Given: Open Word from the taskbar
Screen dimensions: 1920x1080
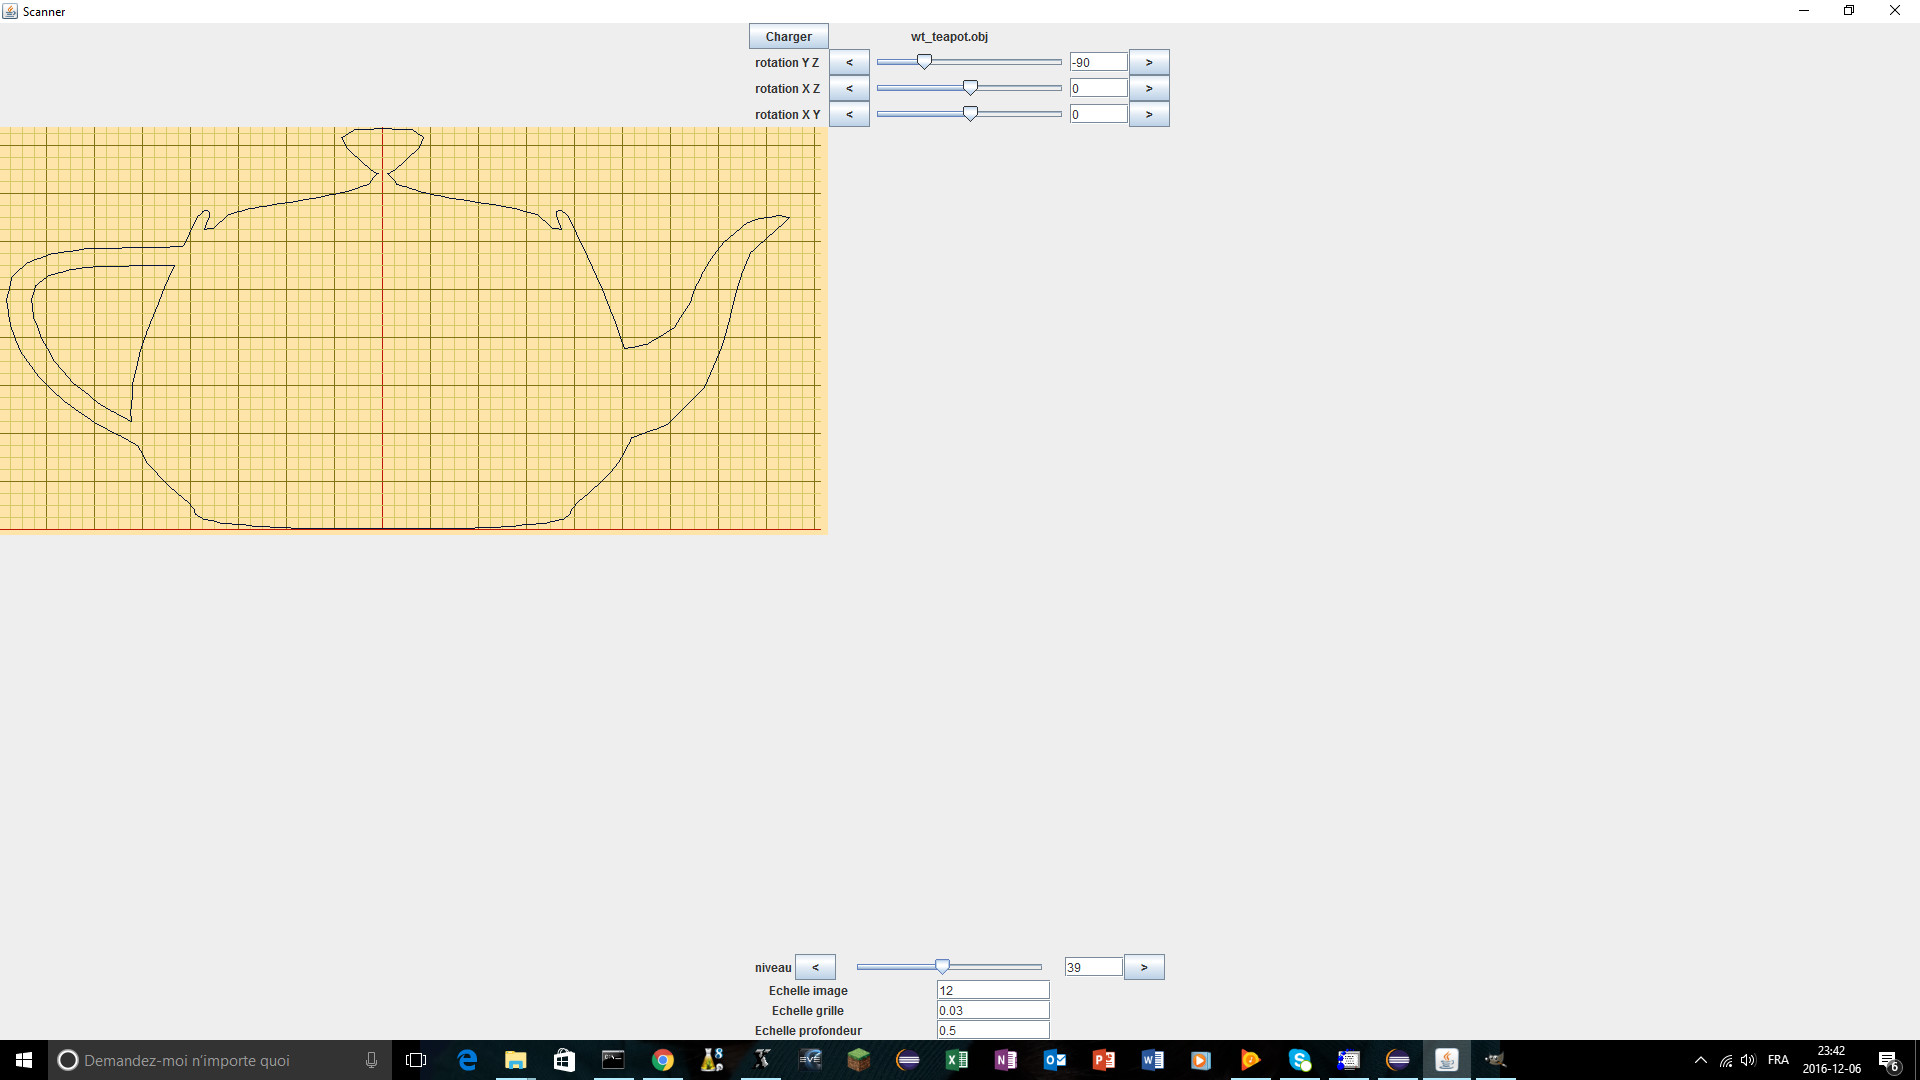Looking at the screenshot, I should (1153, 1060).
